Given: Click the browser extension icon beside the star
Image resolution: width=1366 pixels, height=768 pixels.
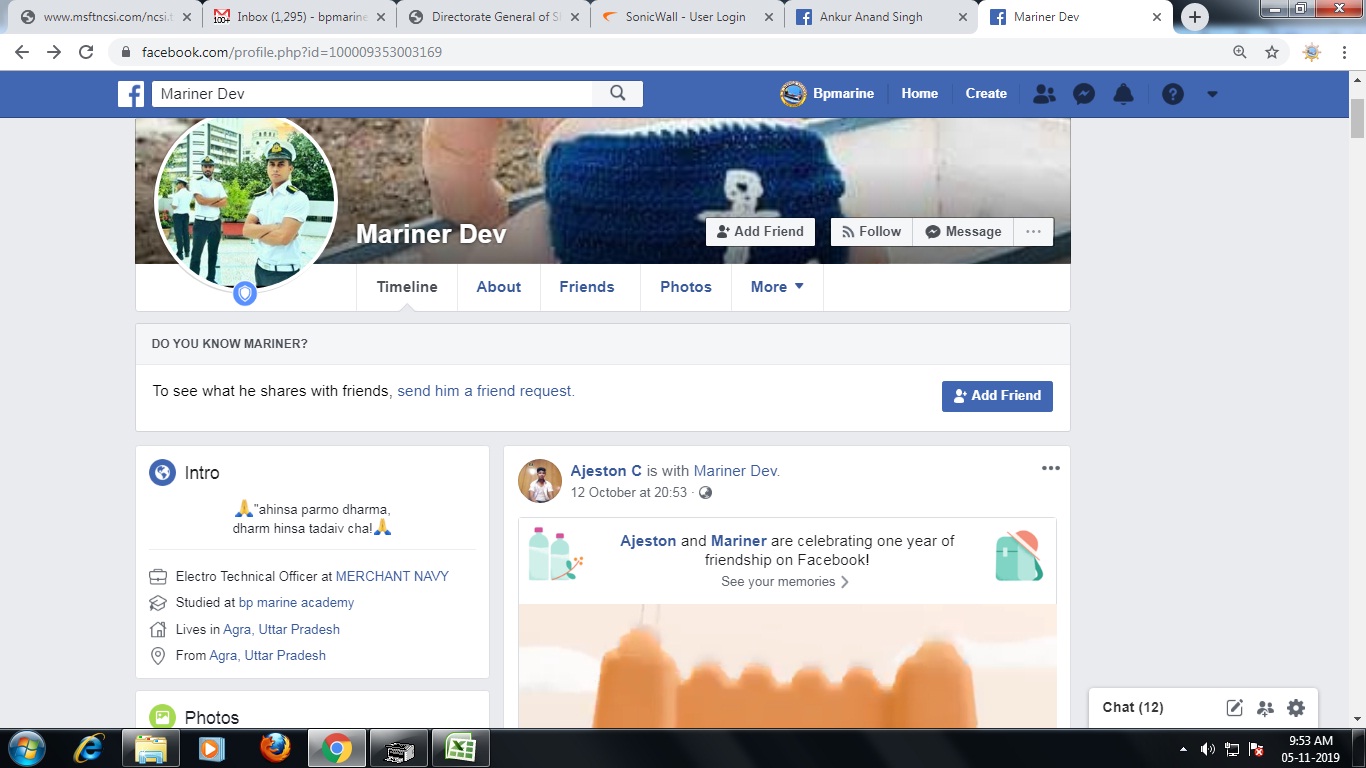Looking at the screenshot, I should pyautogui.click(x=1312, y=52).
